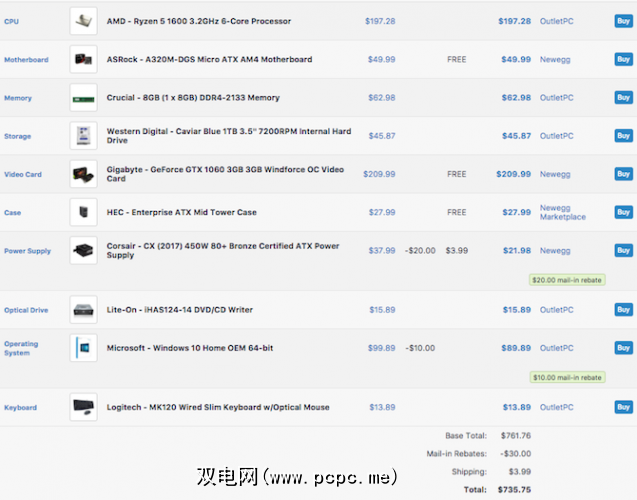This screenshot has height=500, width=637.
Task: Visit Newegg Marketplace merchant for the case
Action: [563, 212]
